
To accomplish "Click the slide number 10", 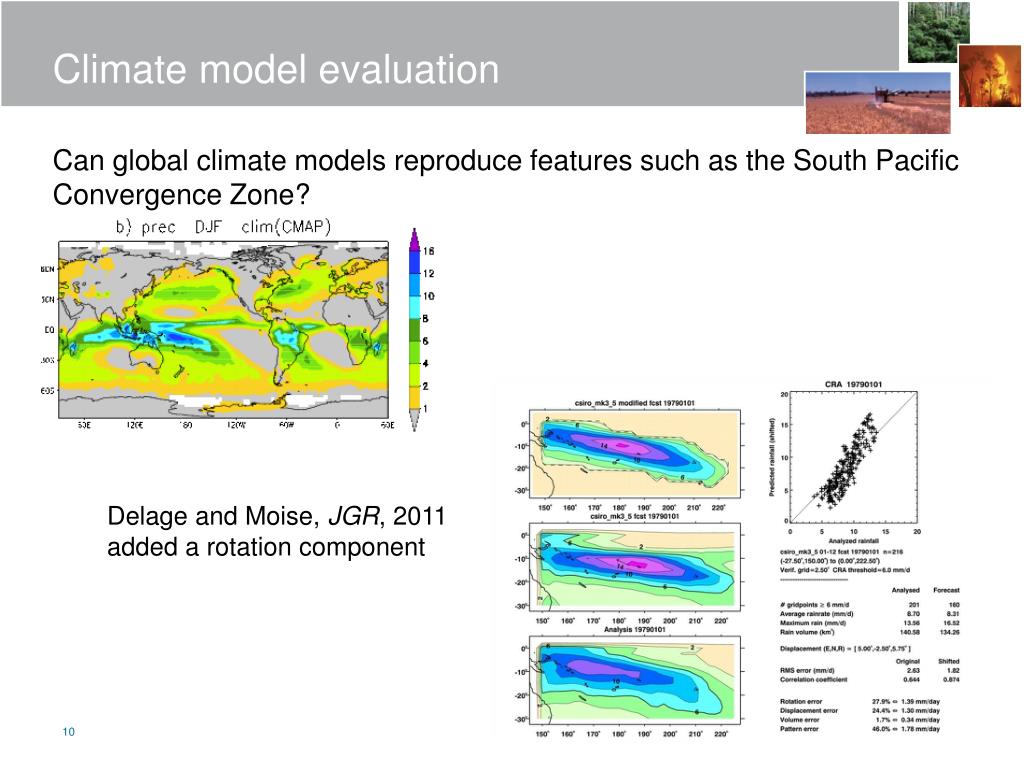I will (x=69, y=731).
